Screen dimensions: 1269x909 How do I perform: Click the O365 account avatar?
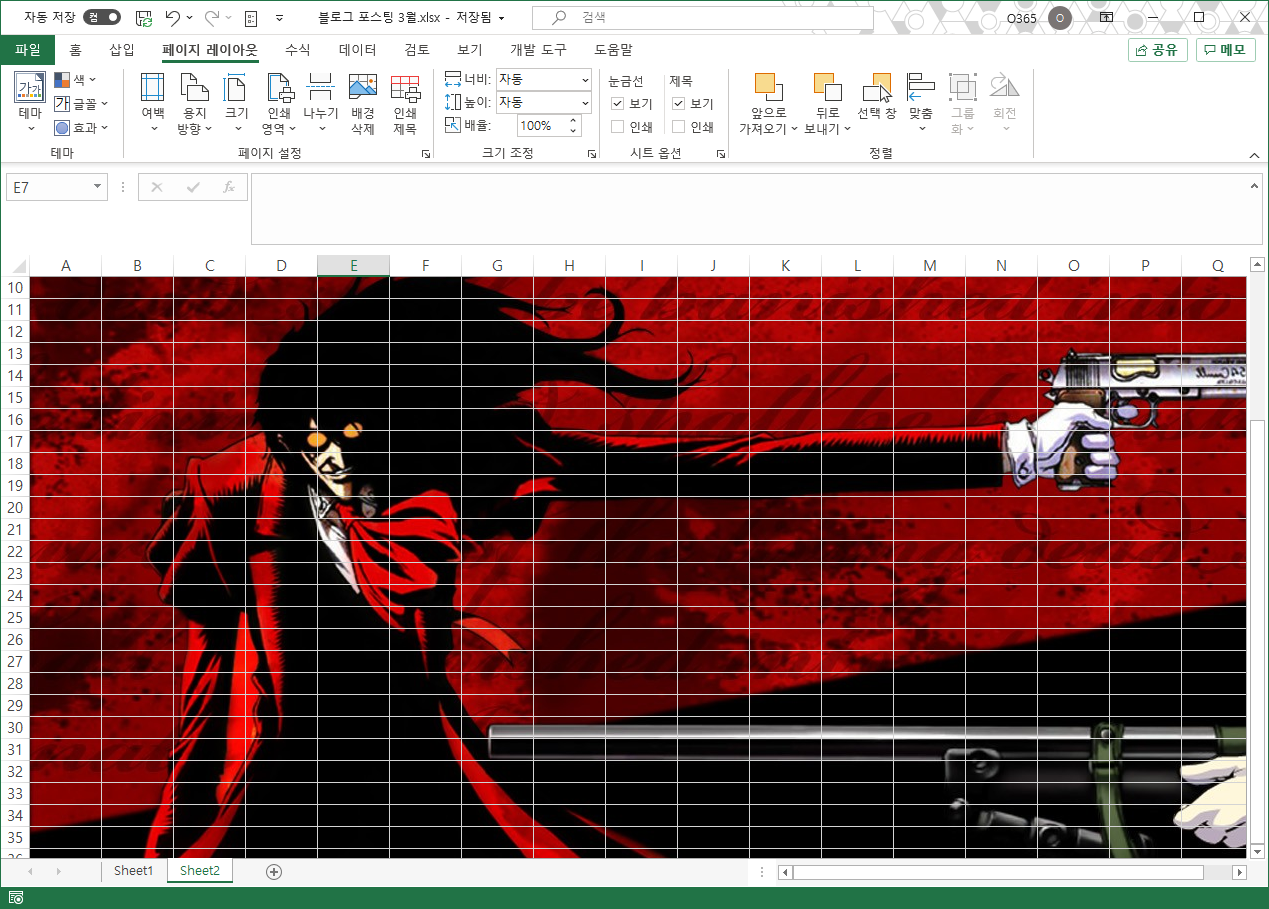tap(1060, 18)
